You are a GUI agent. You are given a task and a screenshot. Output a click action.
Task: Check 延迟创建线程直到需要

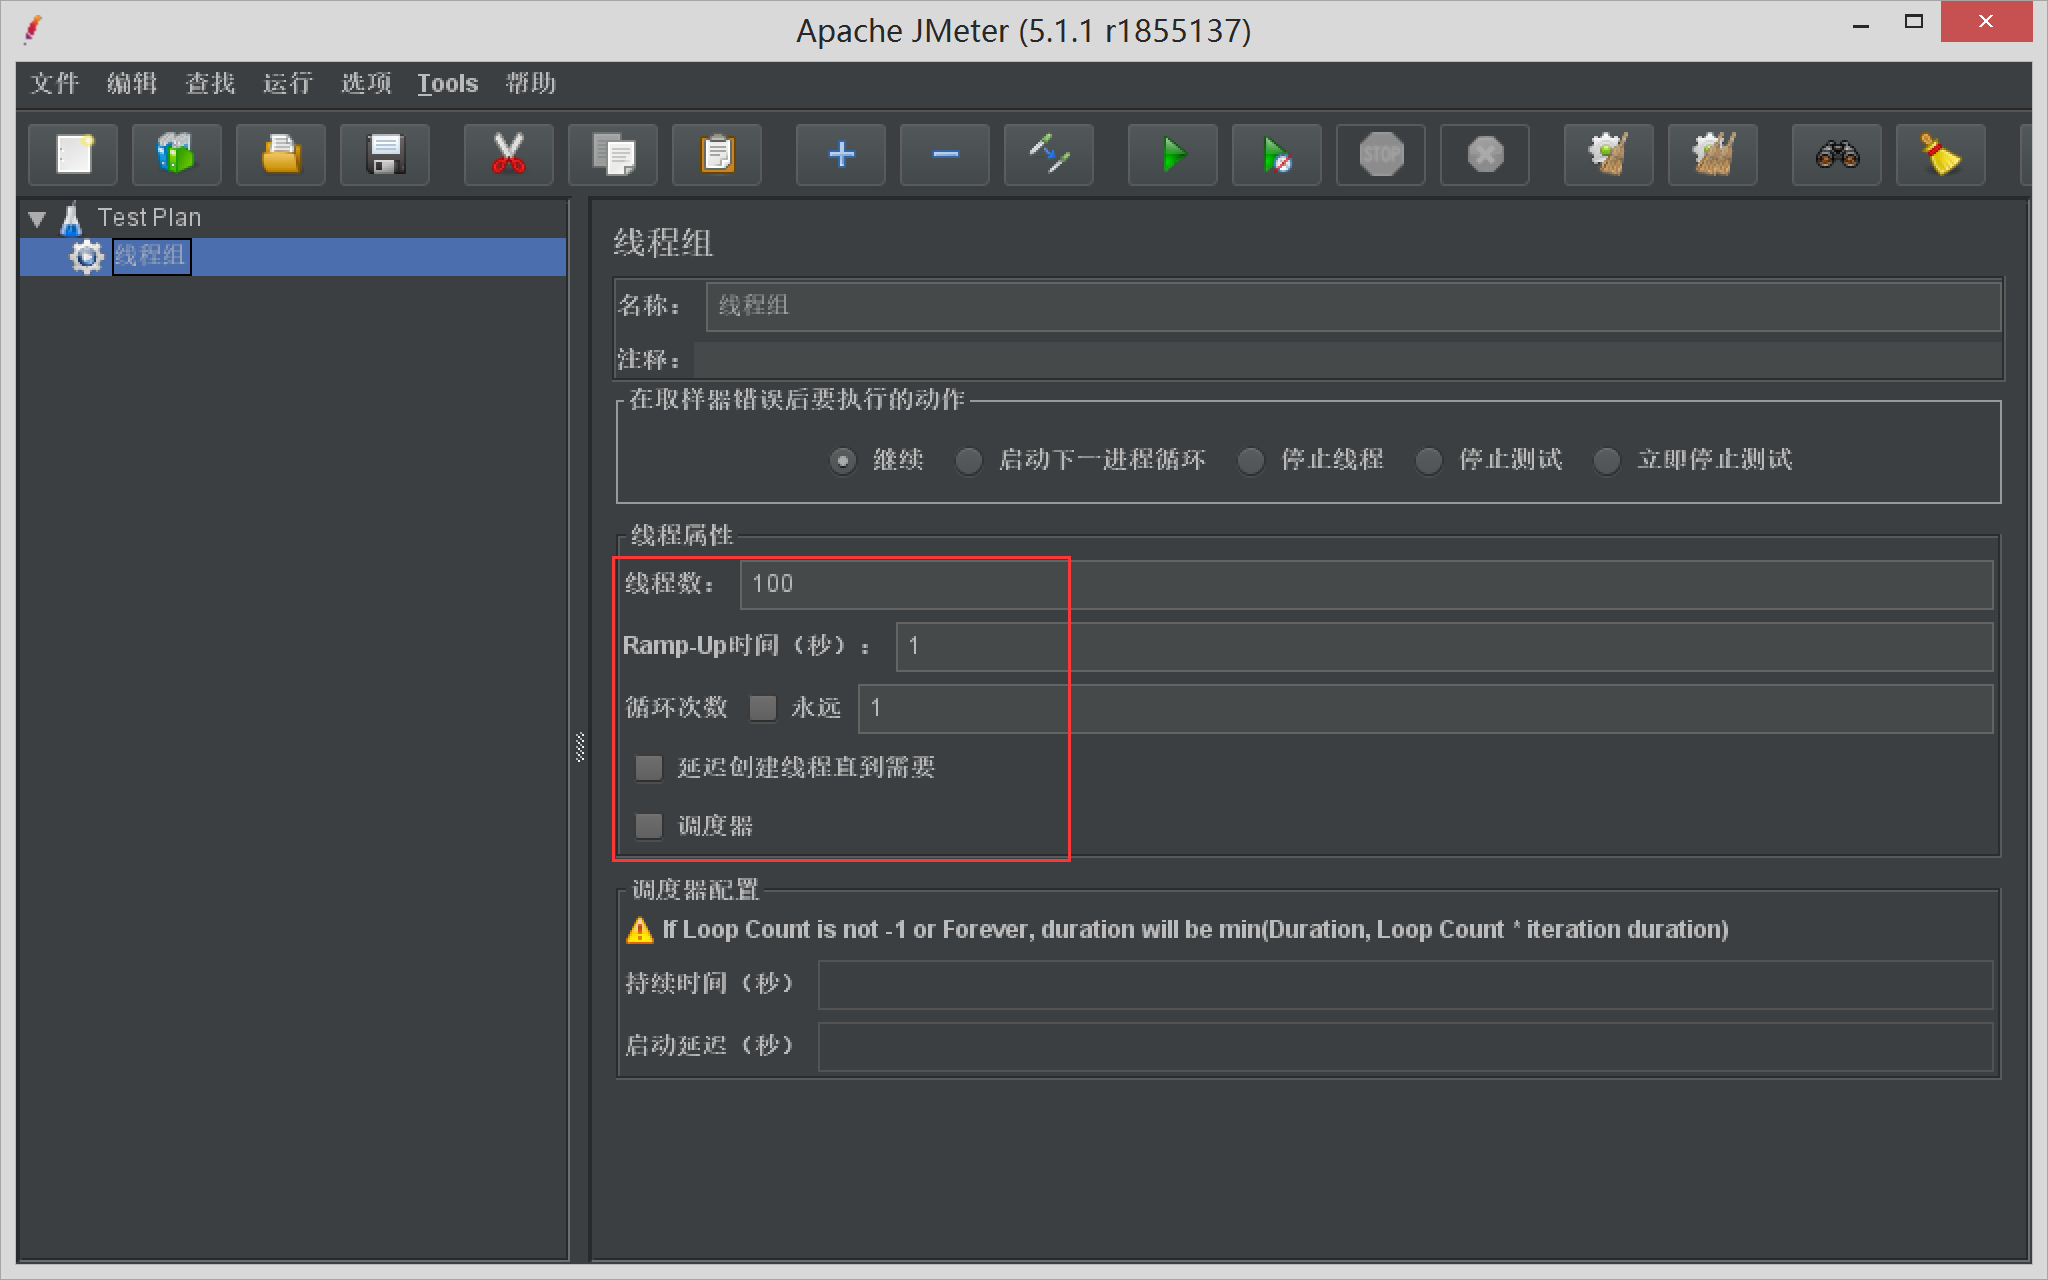(648, 768)
